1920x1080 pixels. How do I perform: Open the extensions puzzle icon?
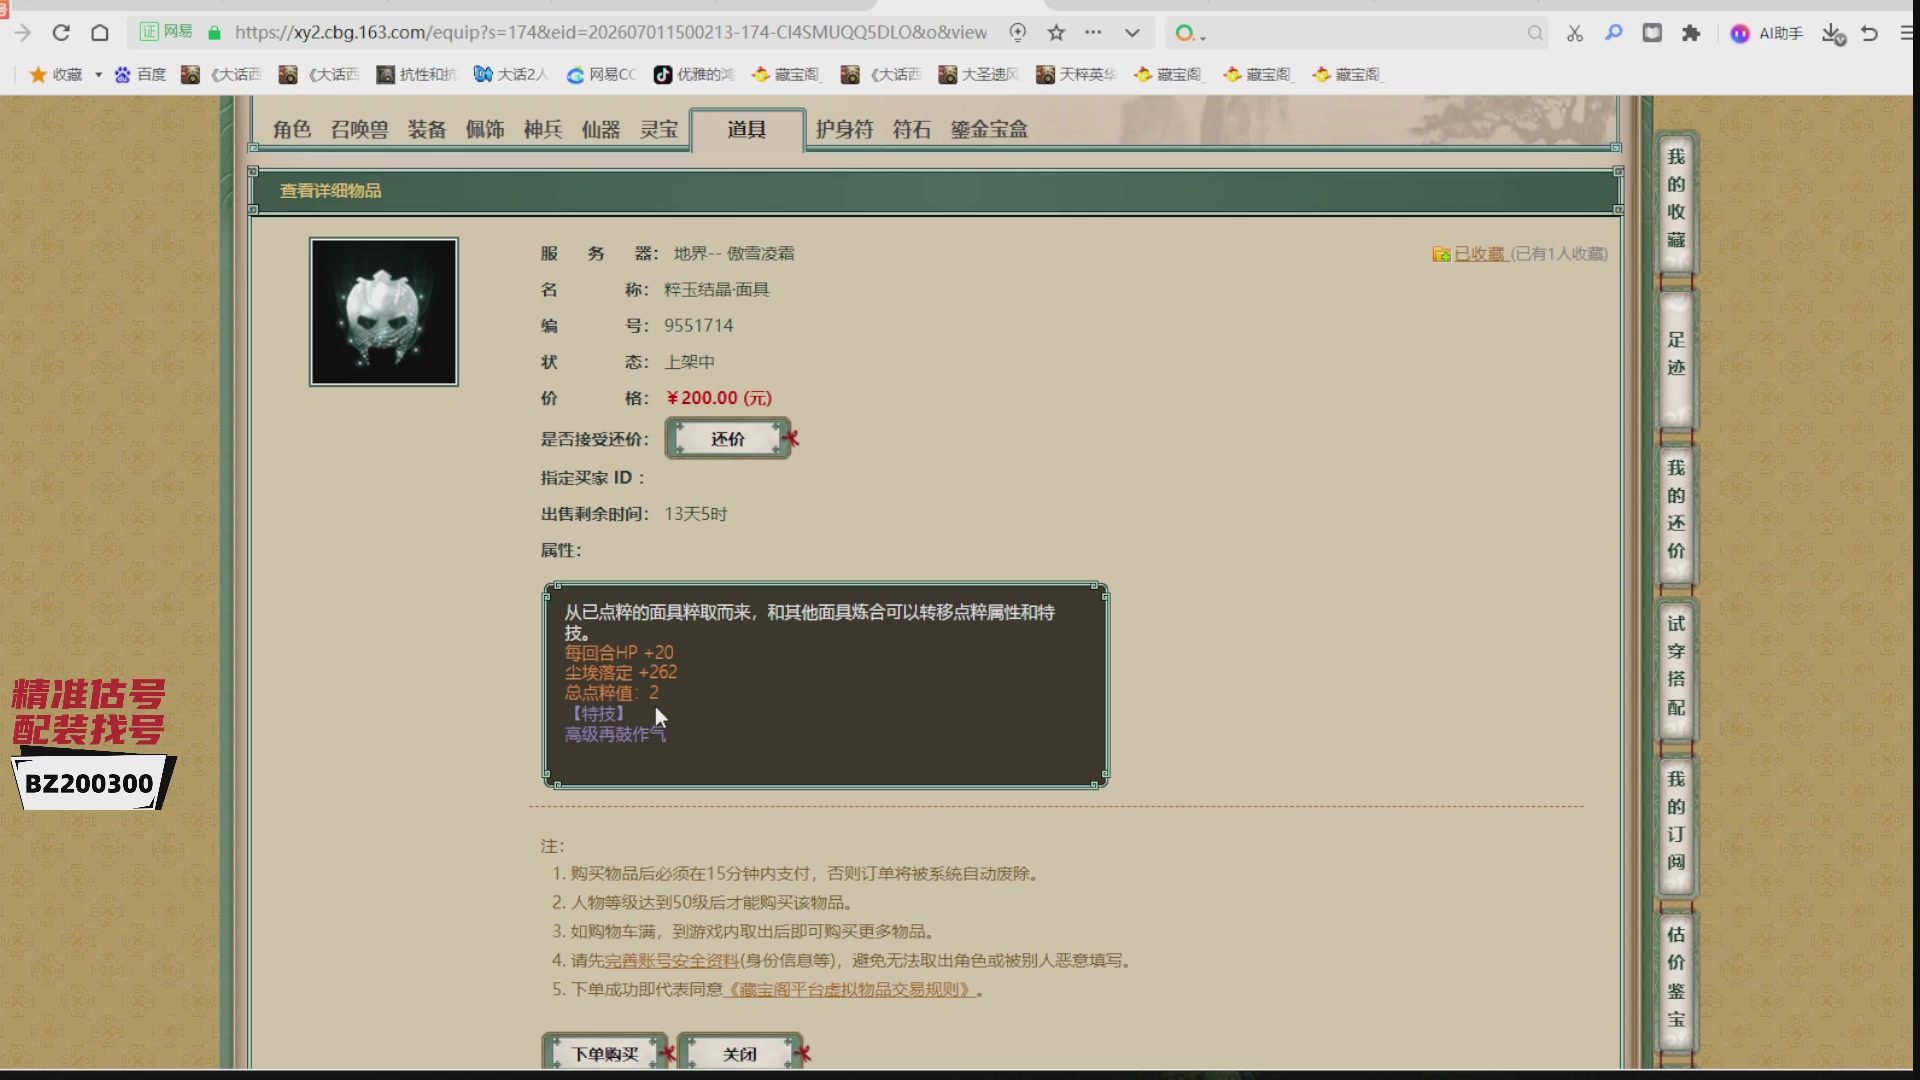(x=1691, y=33)
